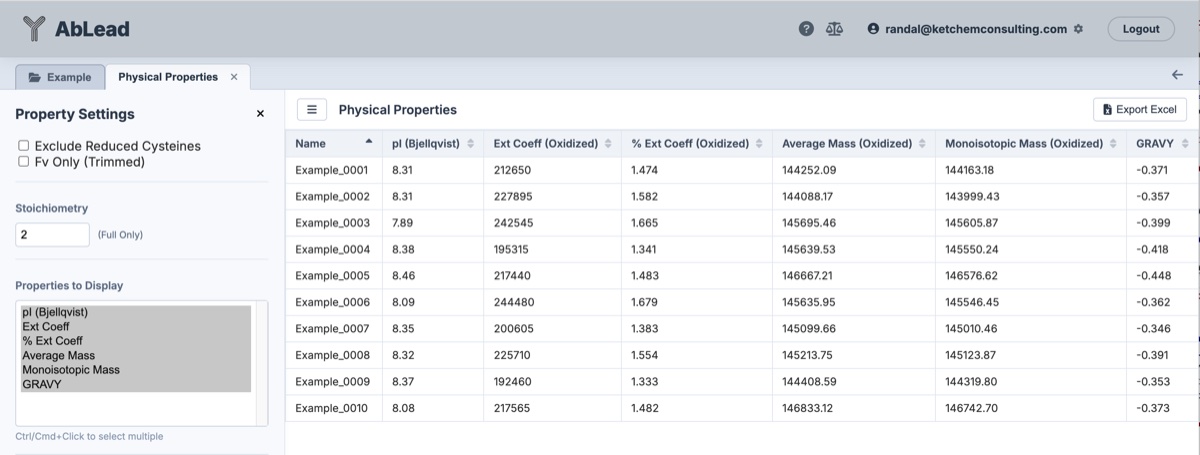The image size is (1200, 455).
Task: Close the Property Settings panel
Action: 260,114
